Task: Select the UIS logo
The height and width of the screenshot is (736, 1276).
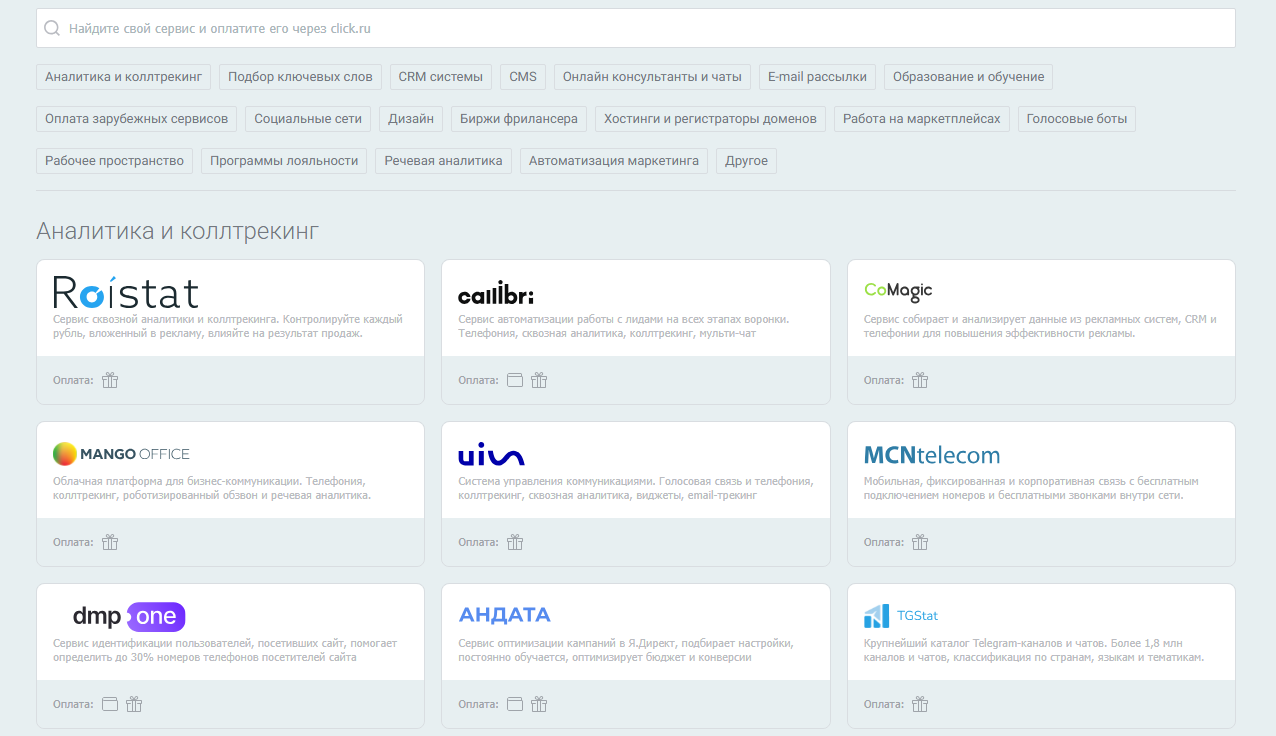Action: click(491, 455)
